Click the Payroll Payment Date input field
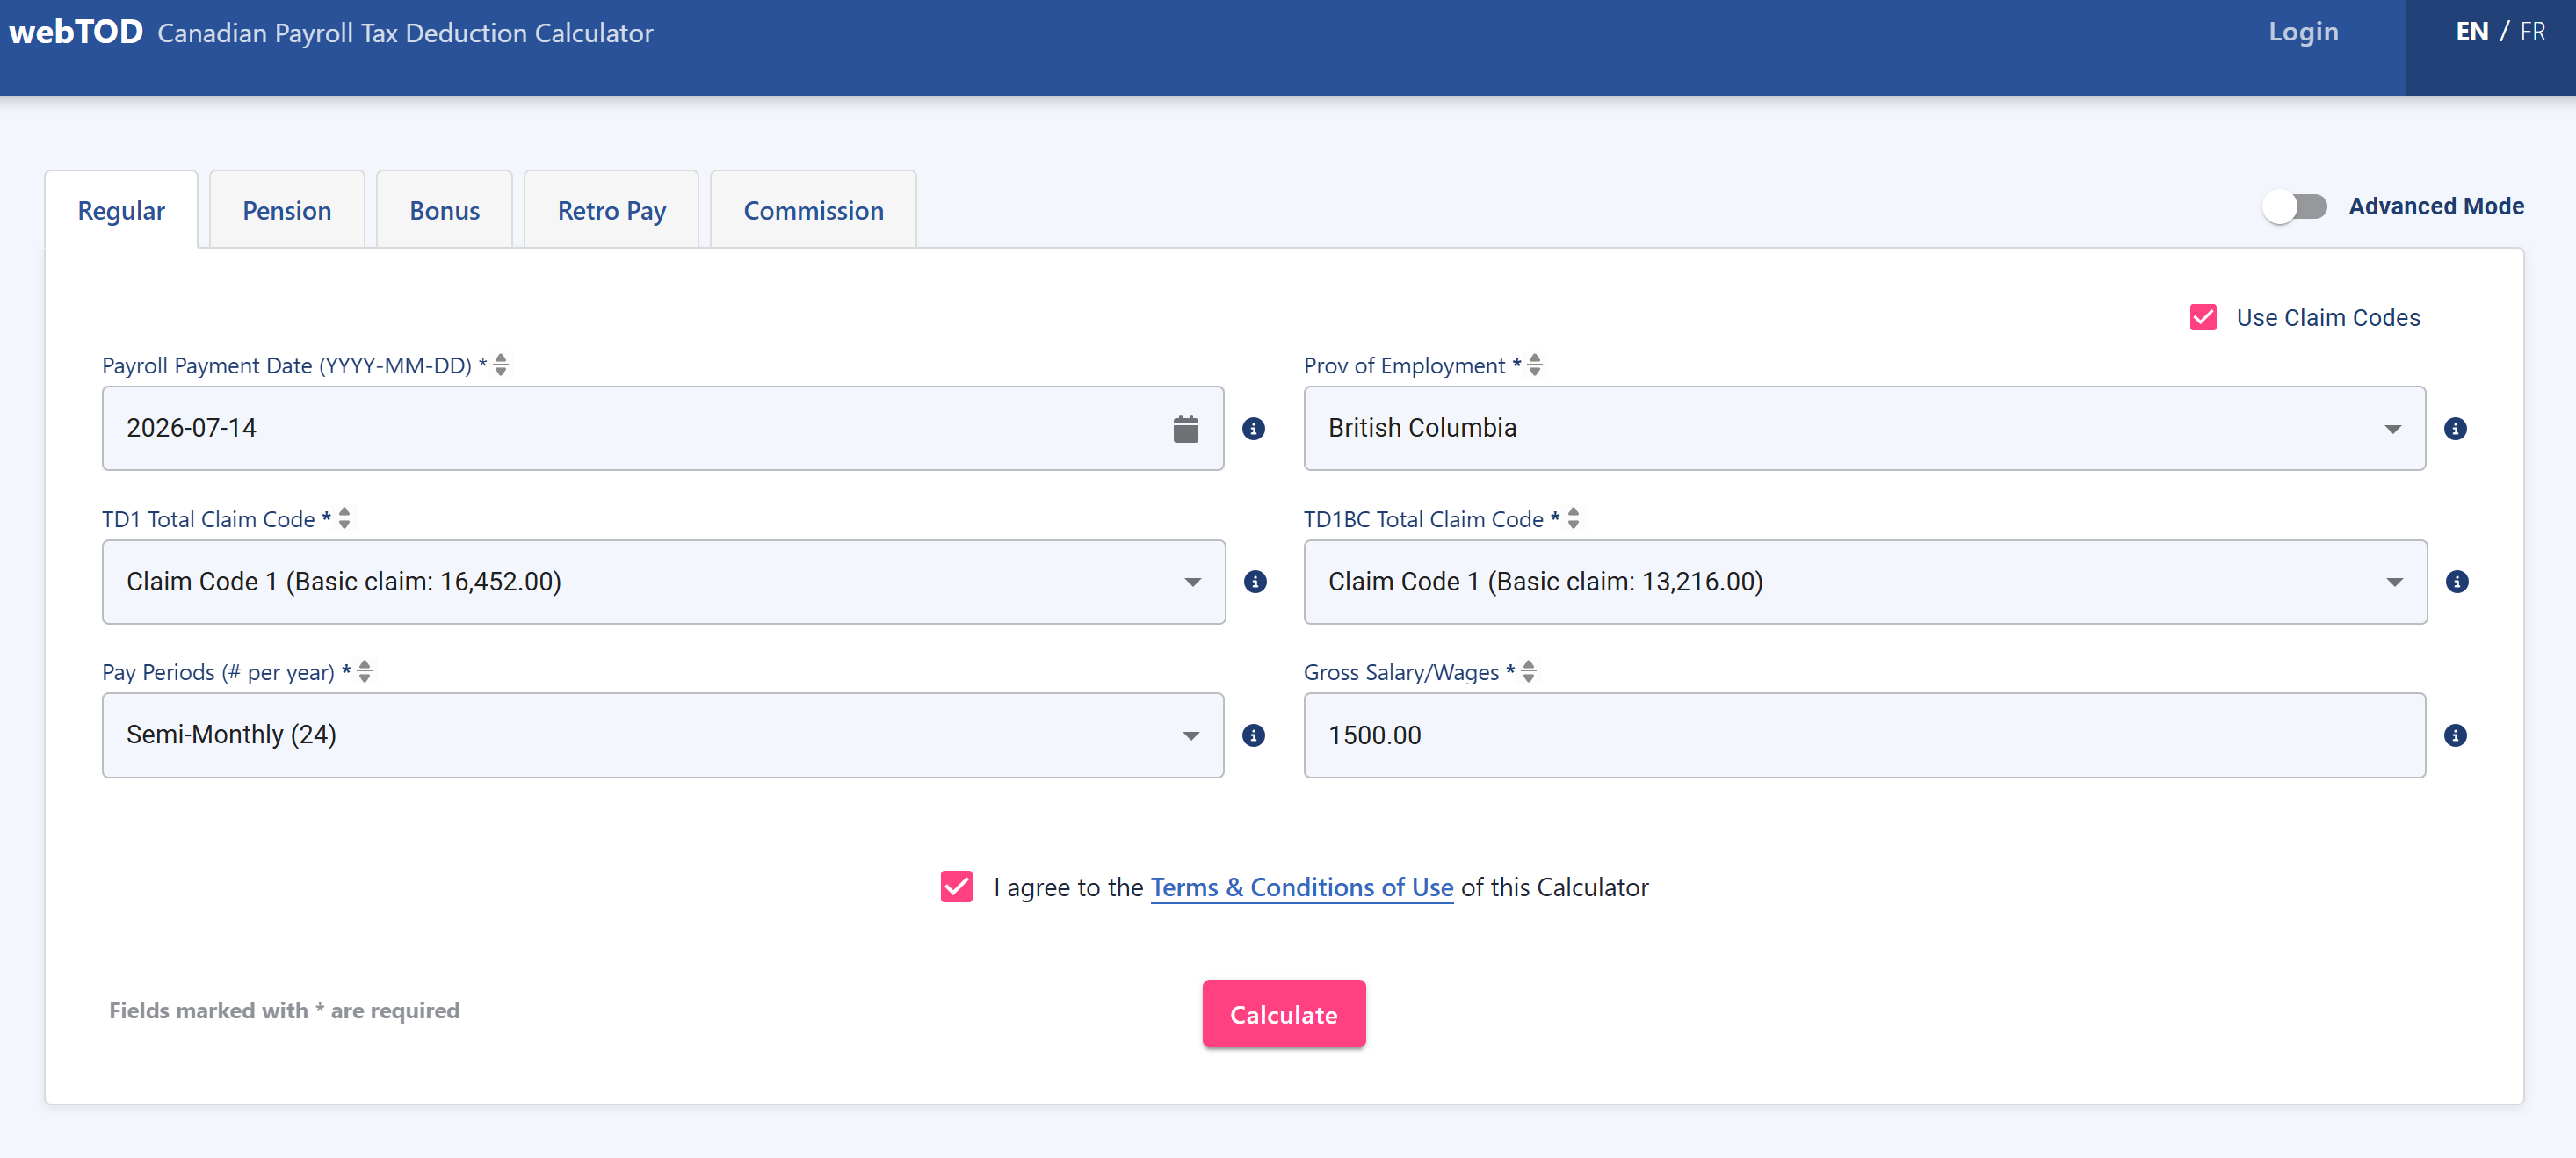Image resolution: width=2576 pixels, height=1158 pixels. point(663,429)
